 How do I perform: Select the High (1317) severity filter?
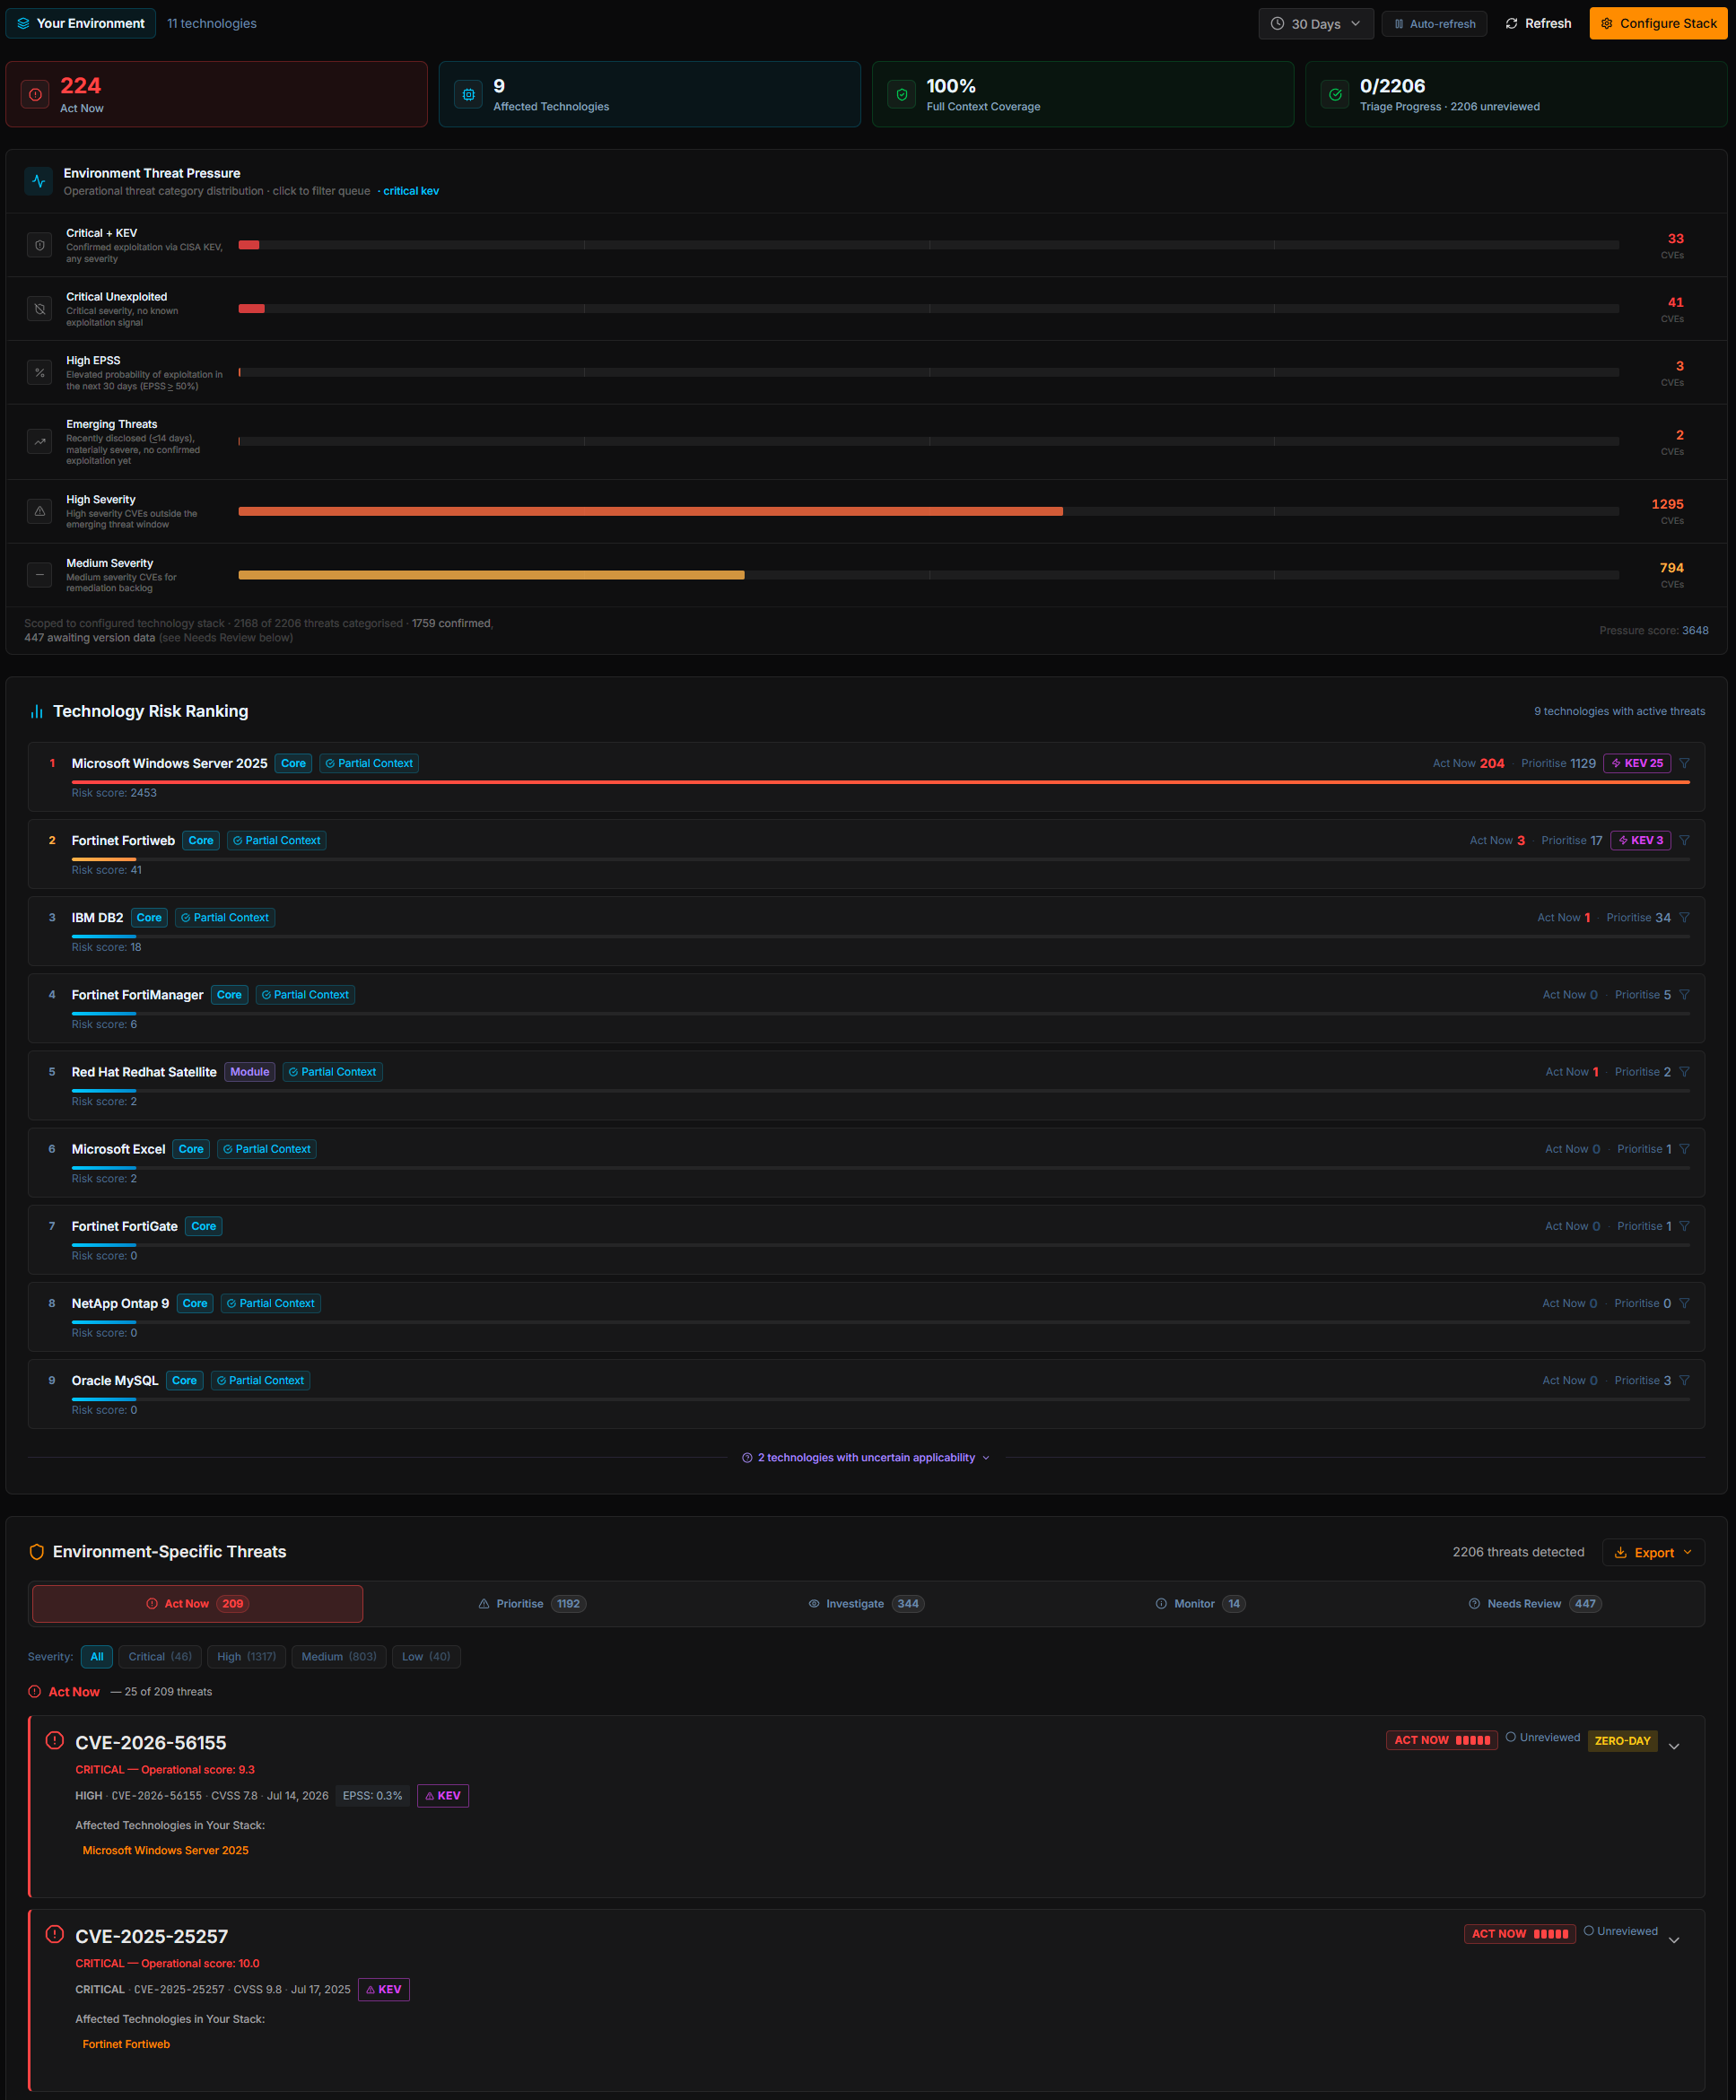(x=246, y=1657)
